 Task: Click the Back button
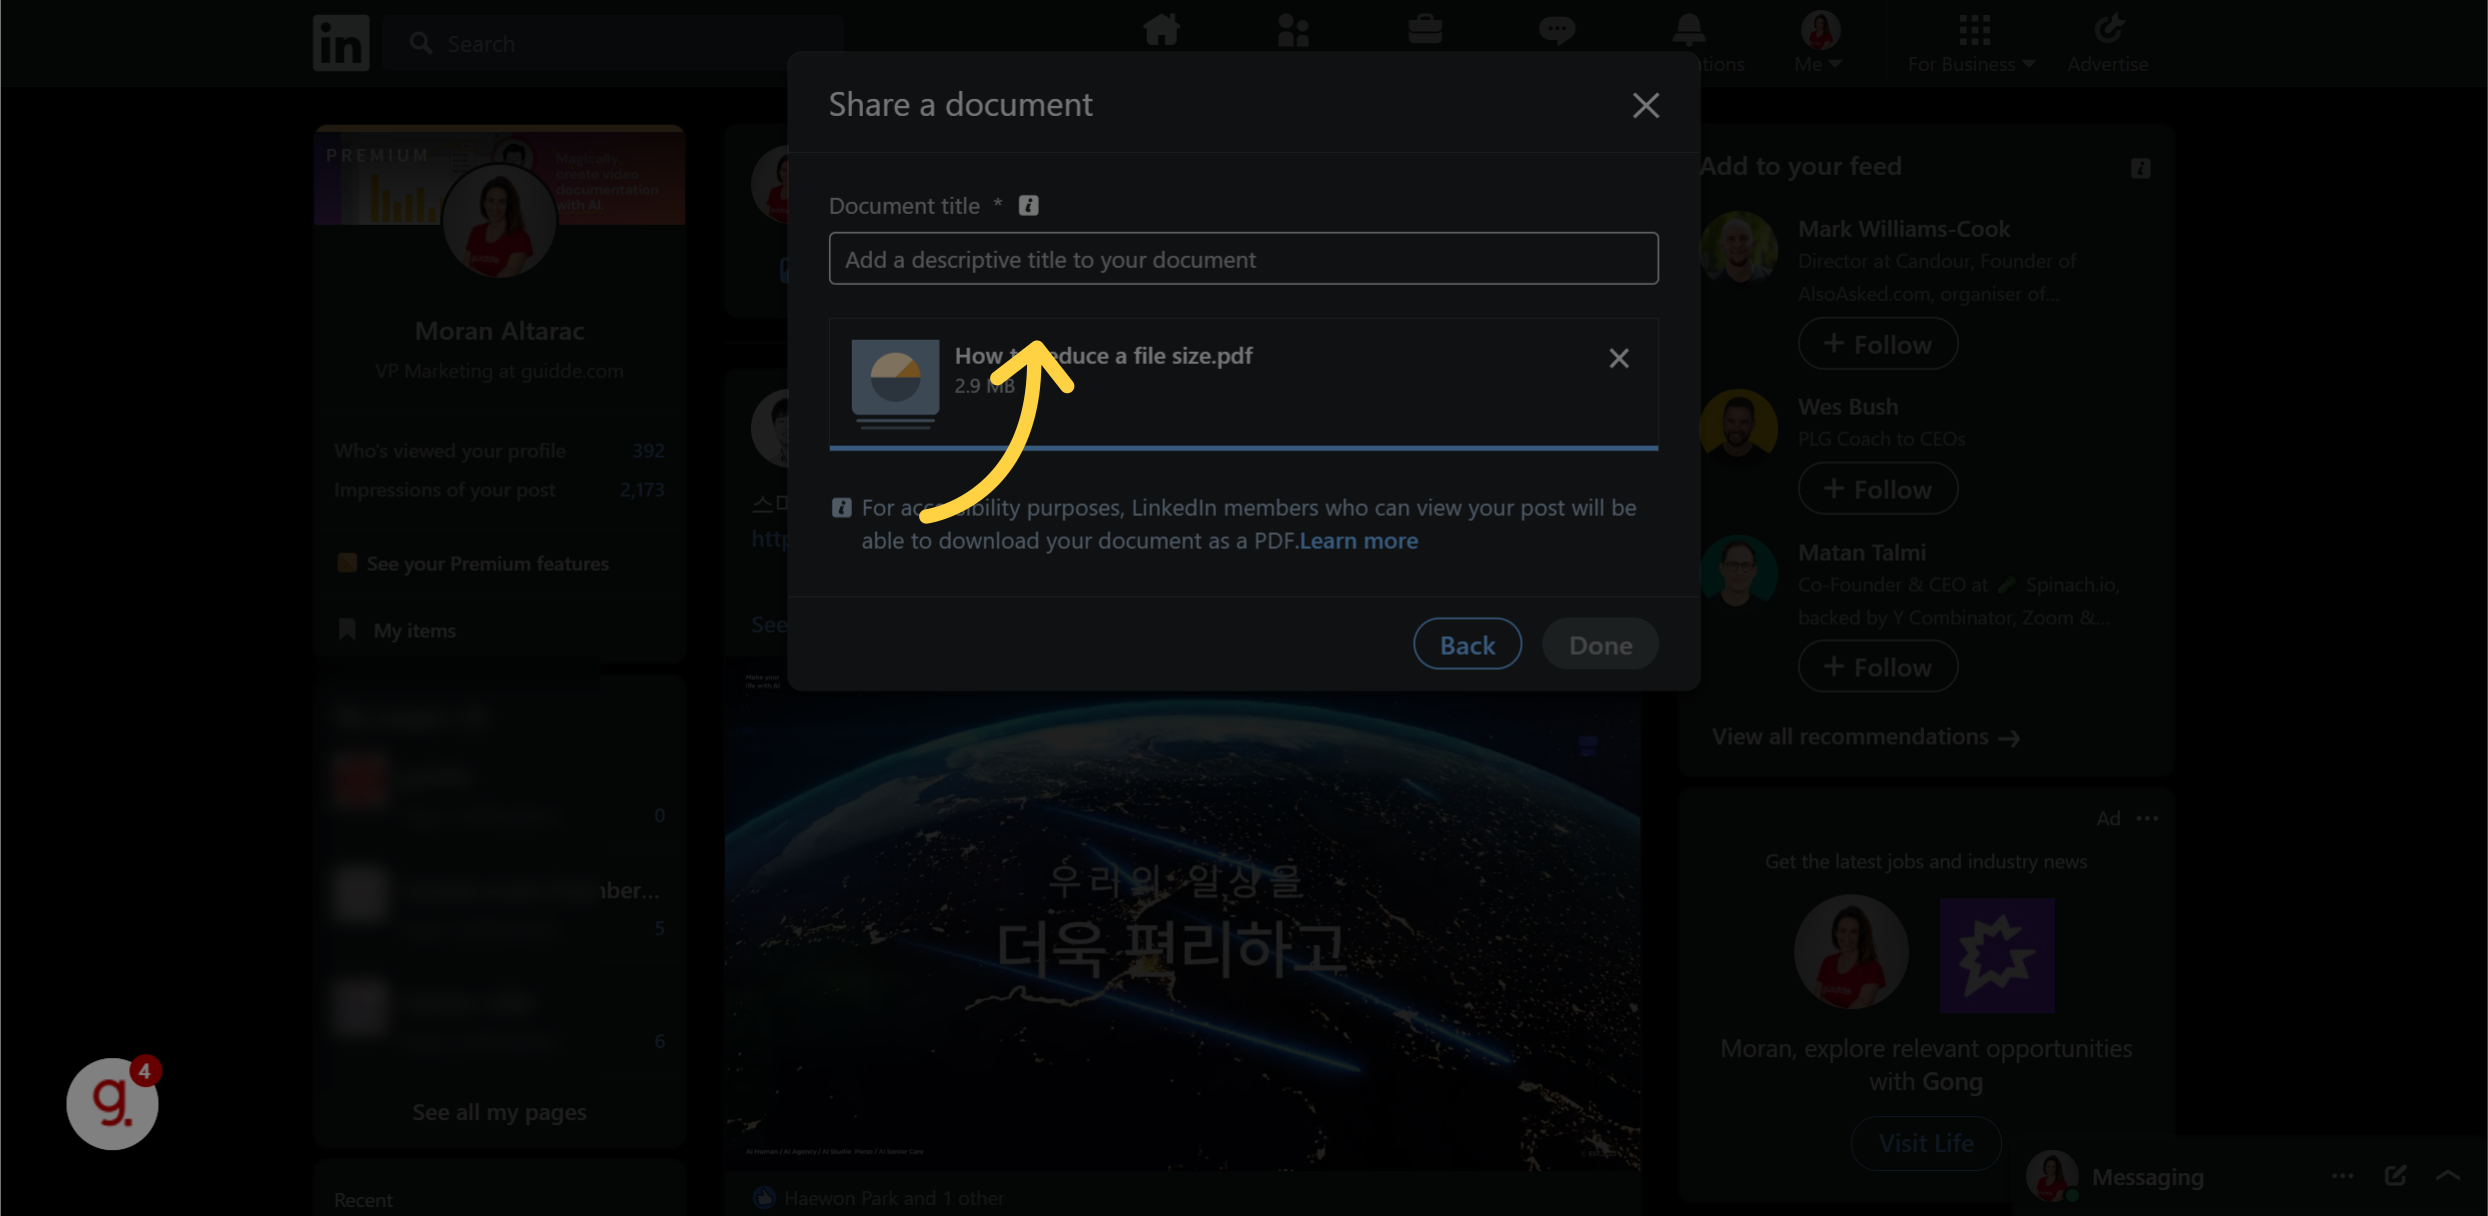(x=1466, y=644)
